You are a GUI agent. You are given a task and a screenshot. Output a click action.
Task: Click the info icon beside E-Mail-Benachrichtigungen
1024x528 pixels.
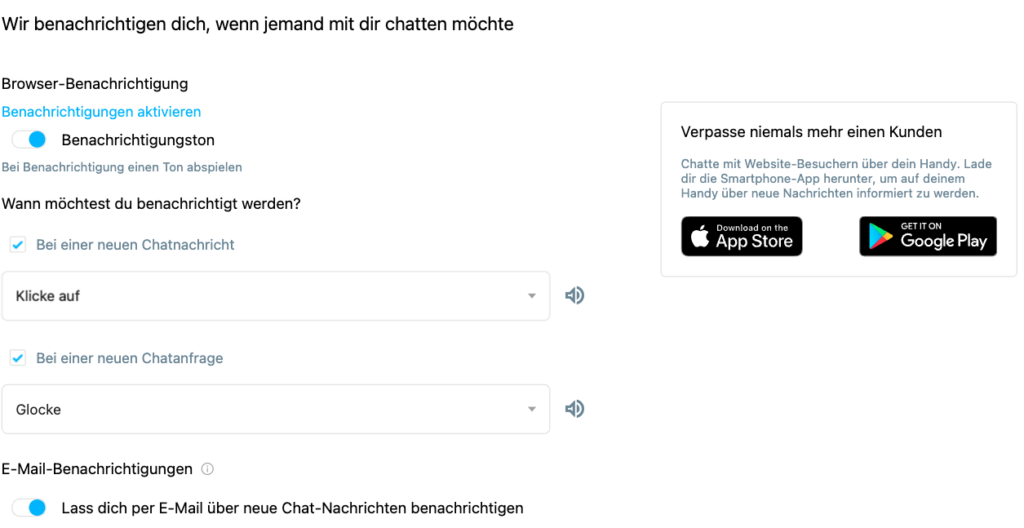pyautogui.click(x=208, y=469)
